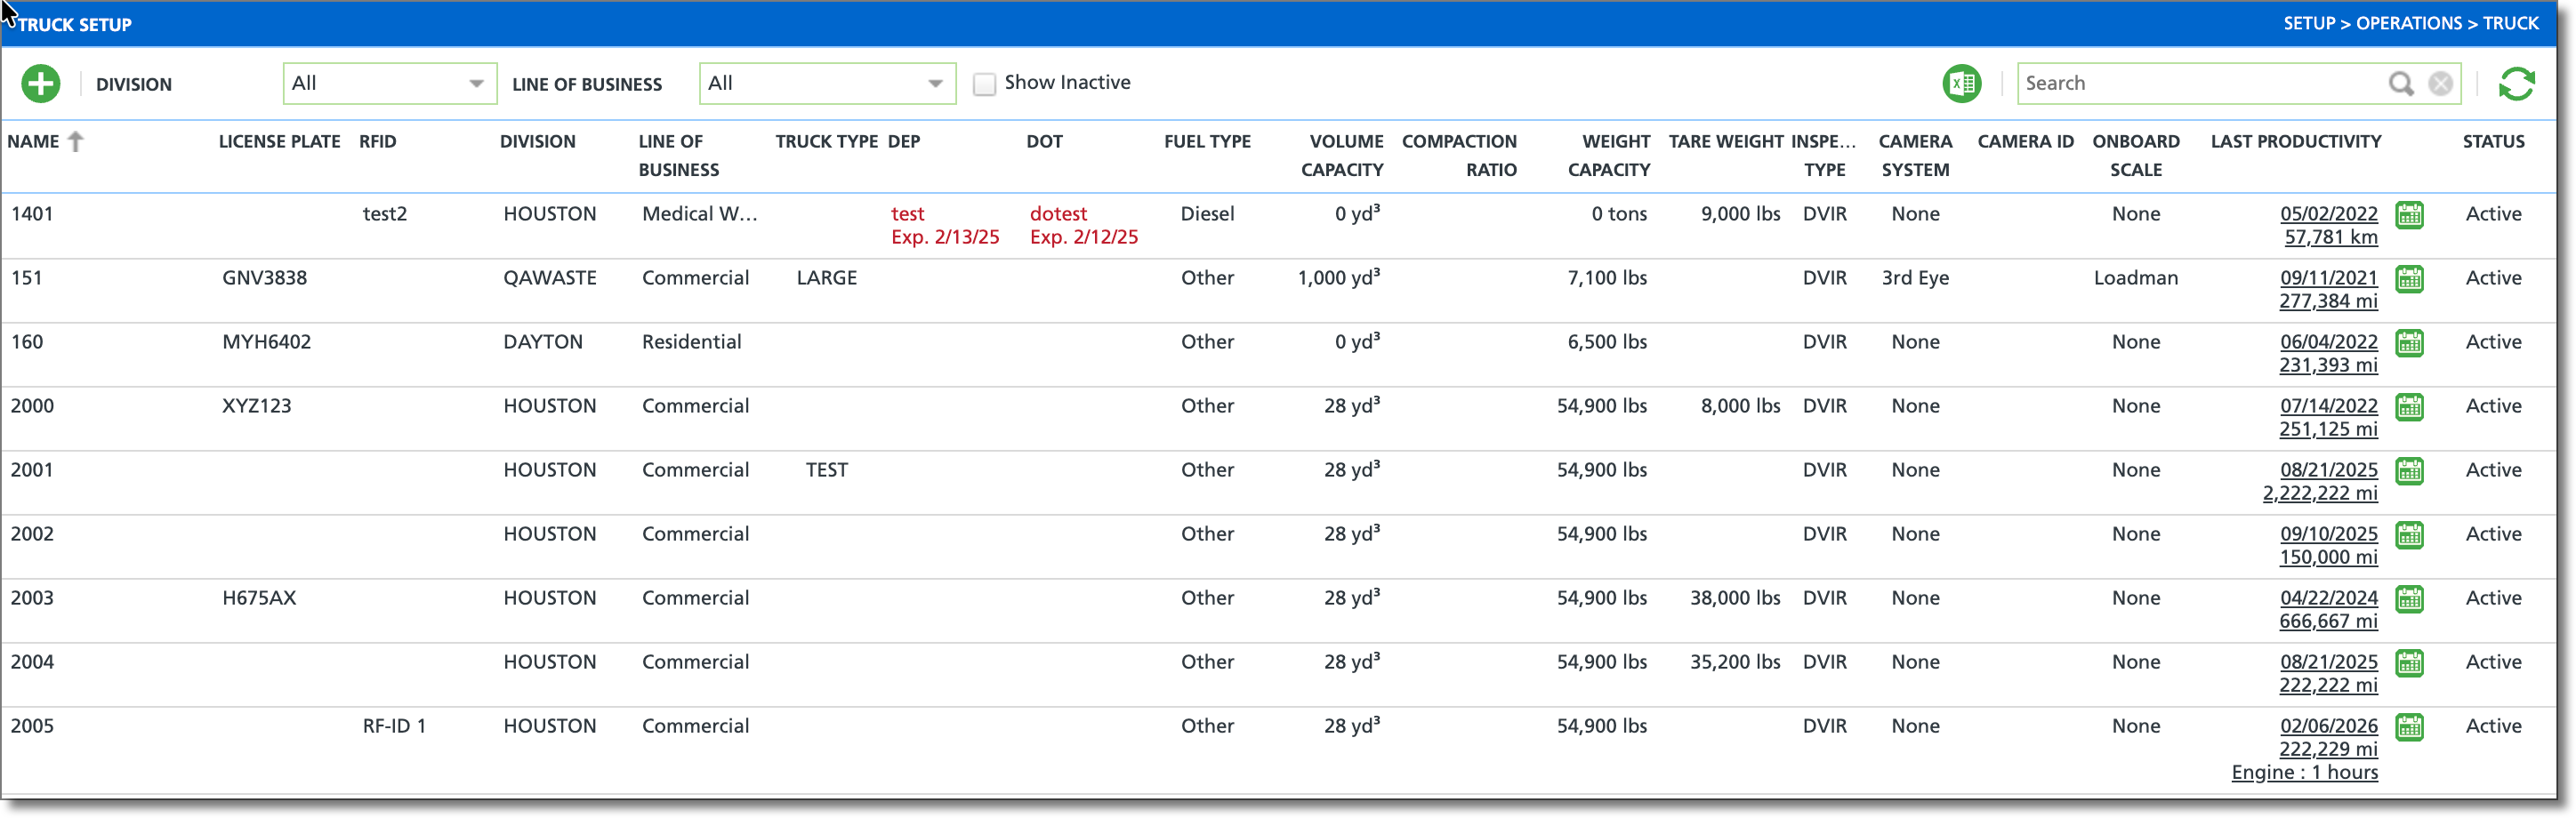The width and height of the screenshot is (2576, 818).
Task: Open calendar icon for truck 2002
Action: (x=2409, y=535)
